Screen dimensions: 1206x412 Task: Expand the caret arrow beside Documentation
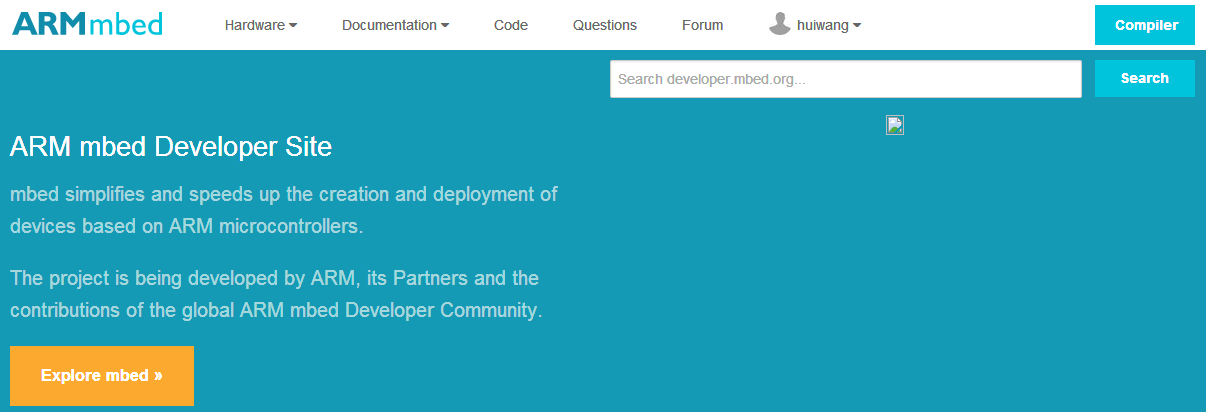(445, 26)
